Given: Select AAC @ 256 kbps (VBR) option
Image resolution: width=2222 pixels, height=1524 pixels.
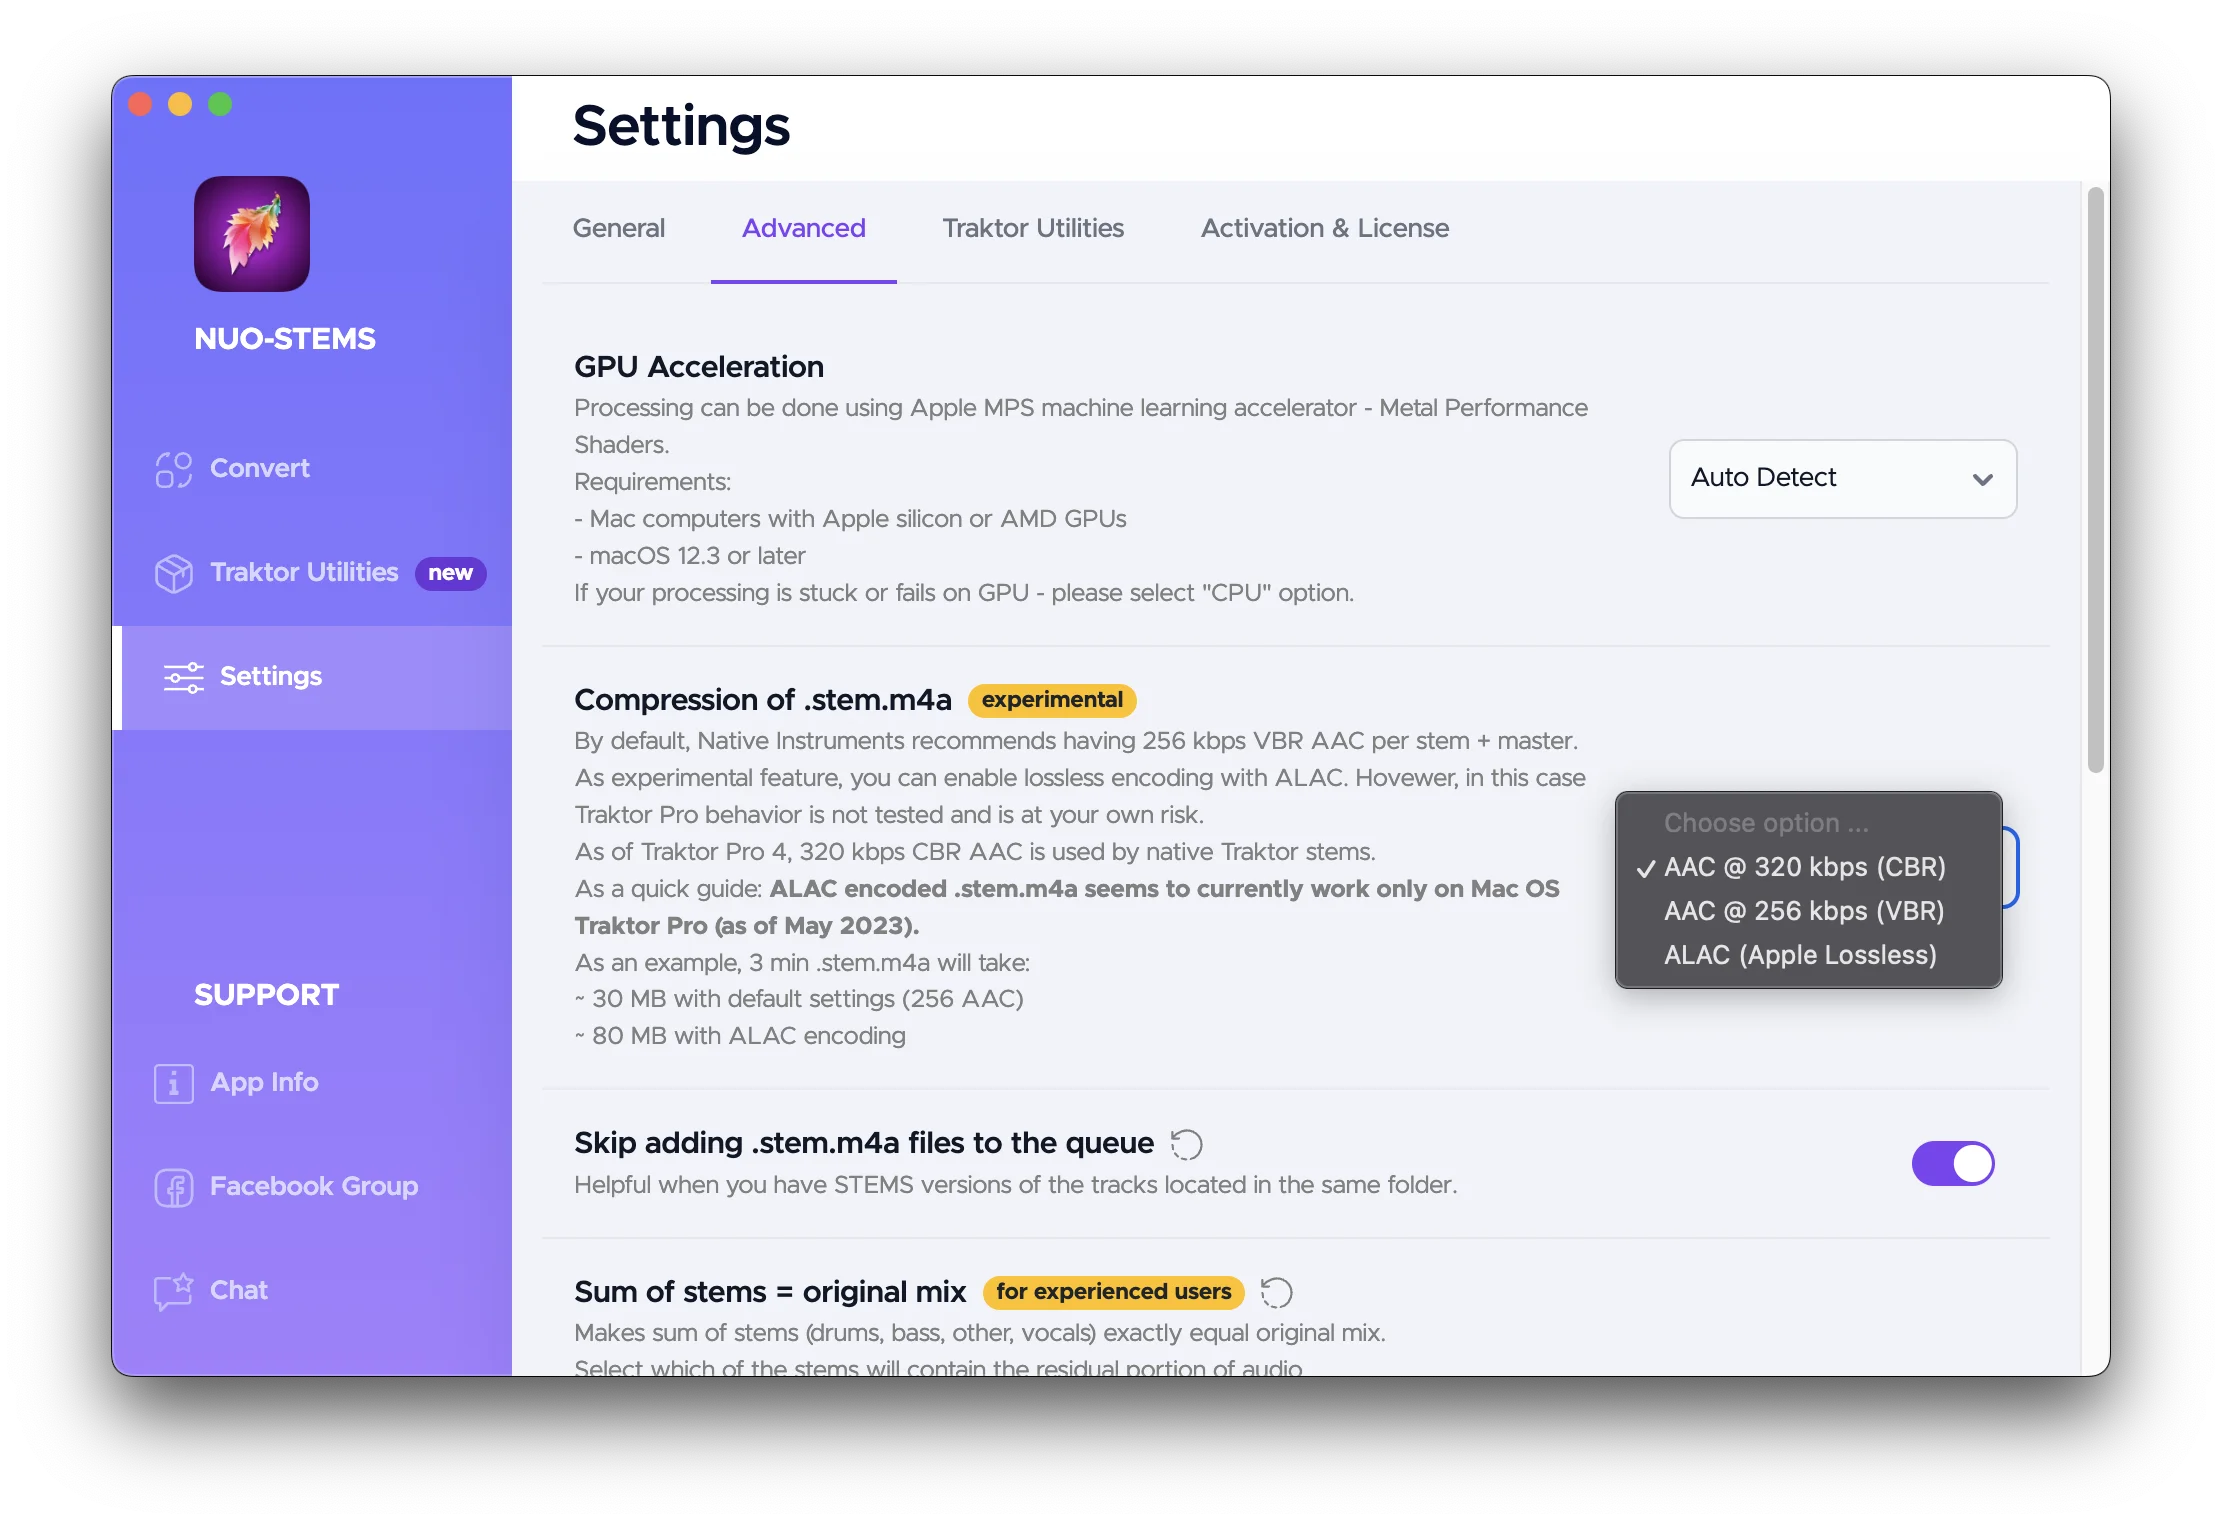Looking at the screenshot, I should coord(1804,911).
